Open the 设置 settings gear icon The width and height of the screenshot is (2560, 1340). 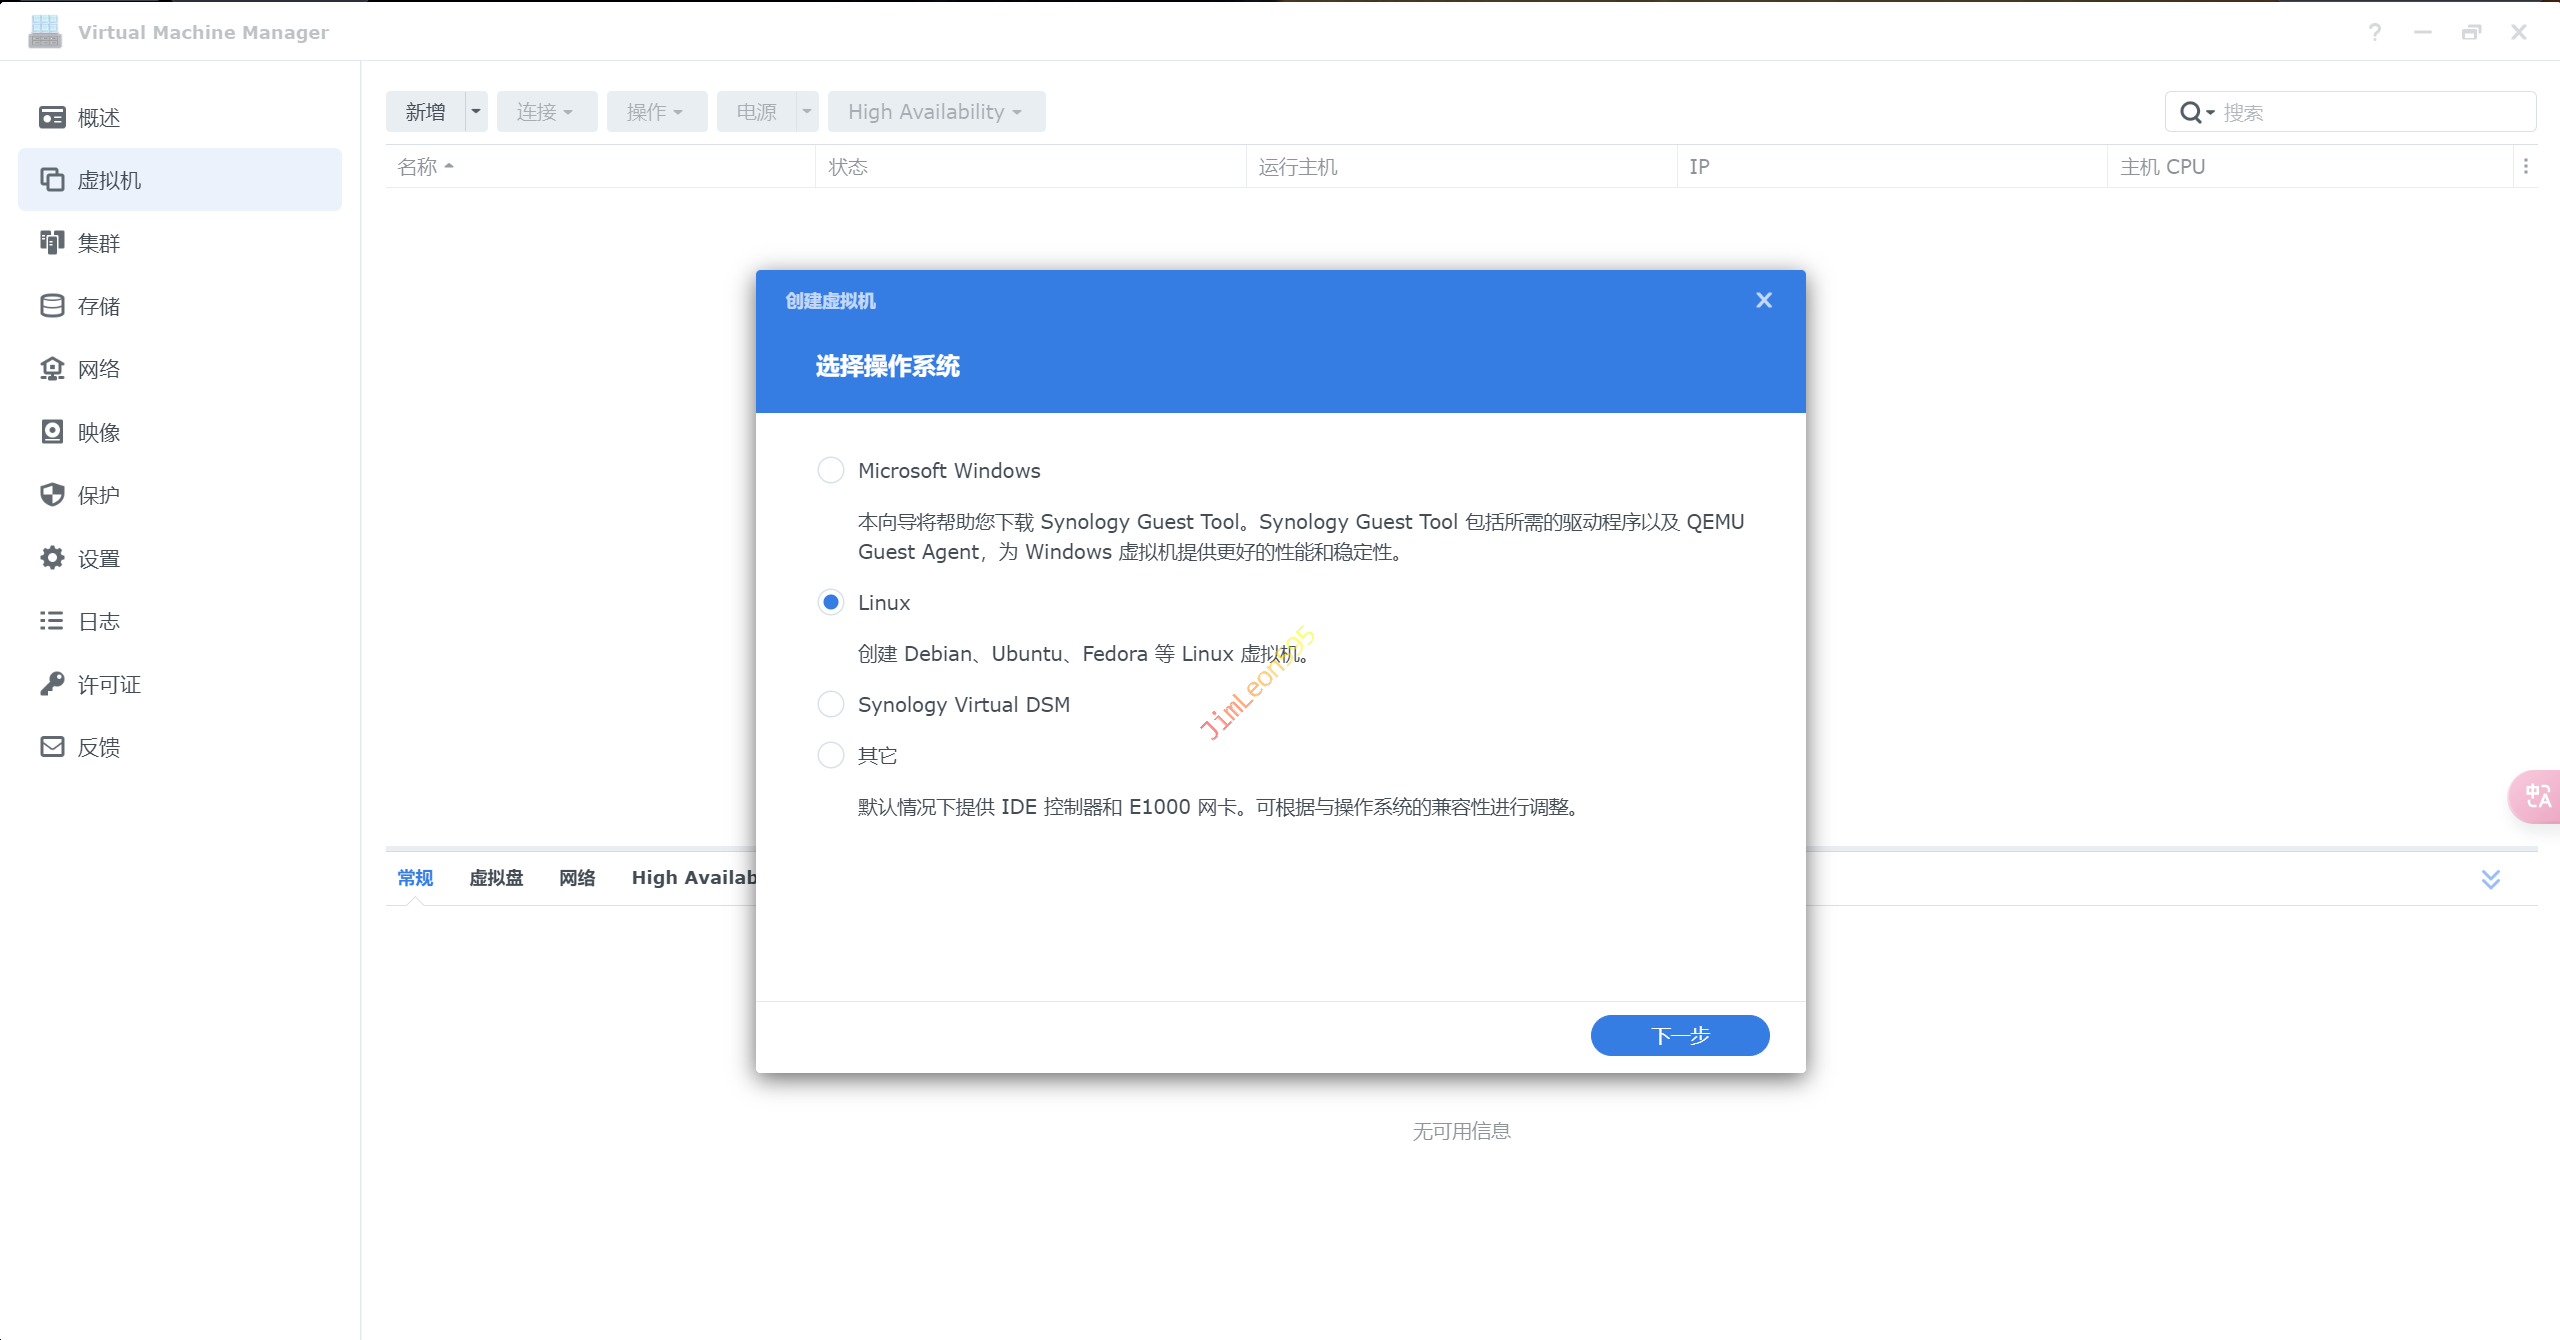(x=52, y=558)
